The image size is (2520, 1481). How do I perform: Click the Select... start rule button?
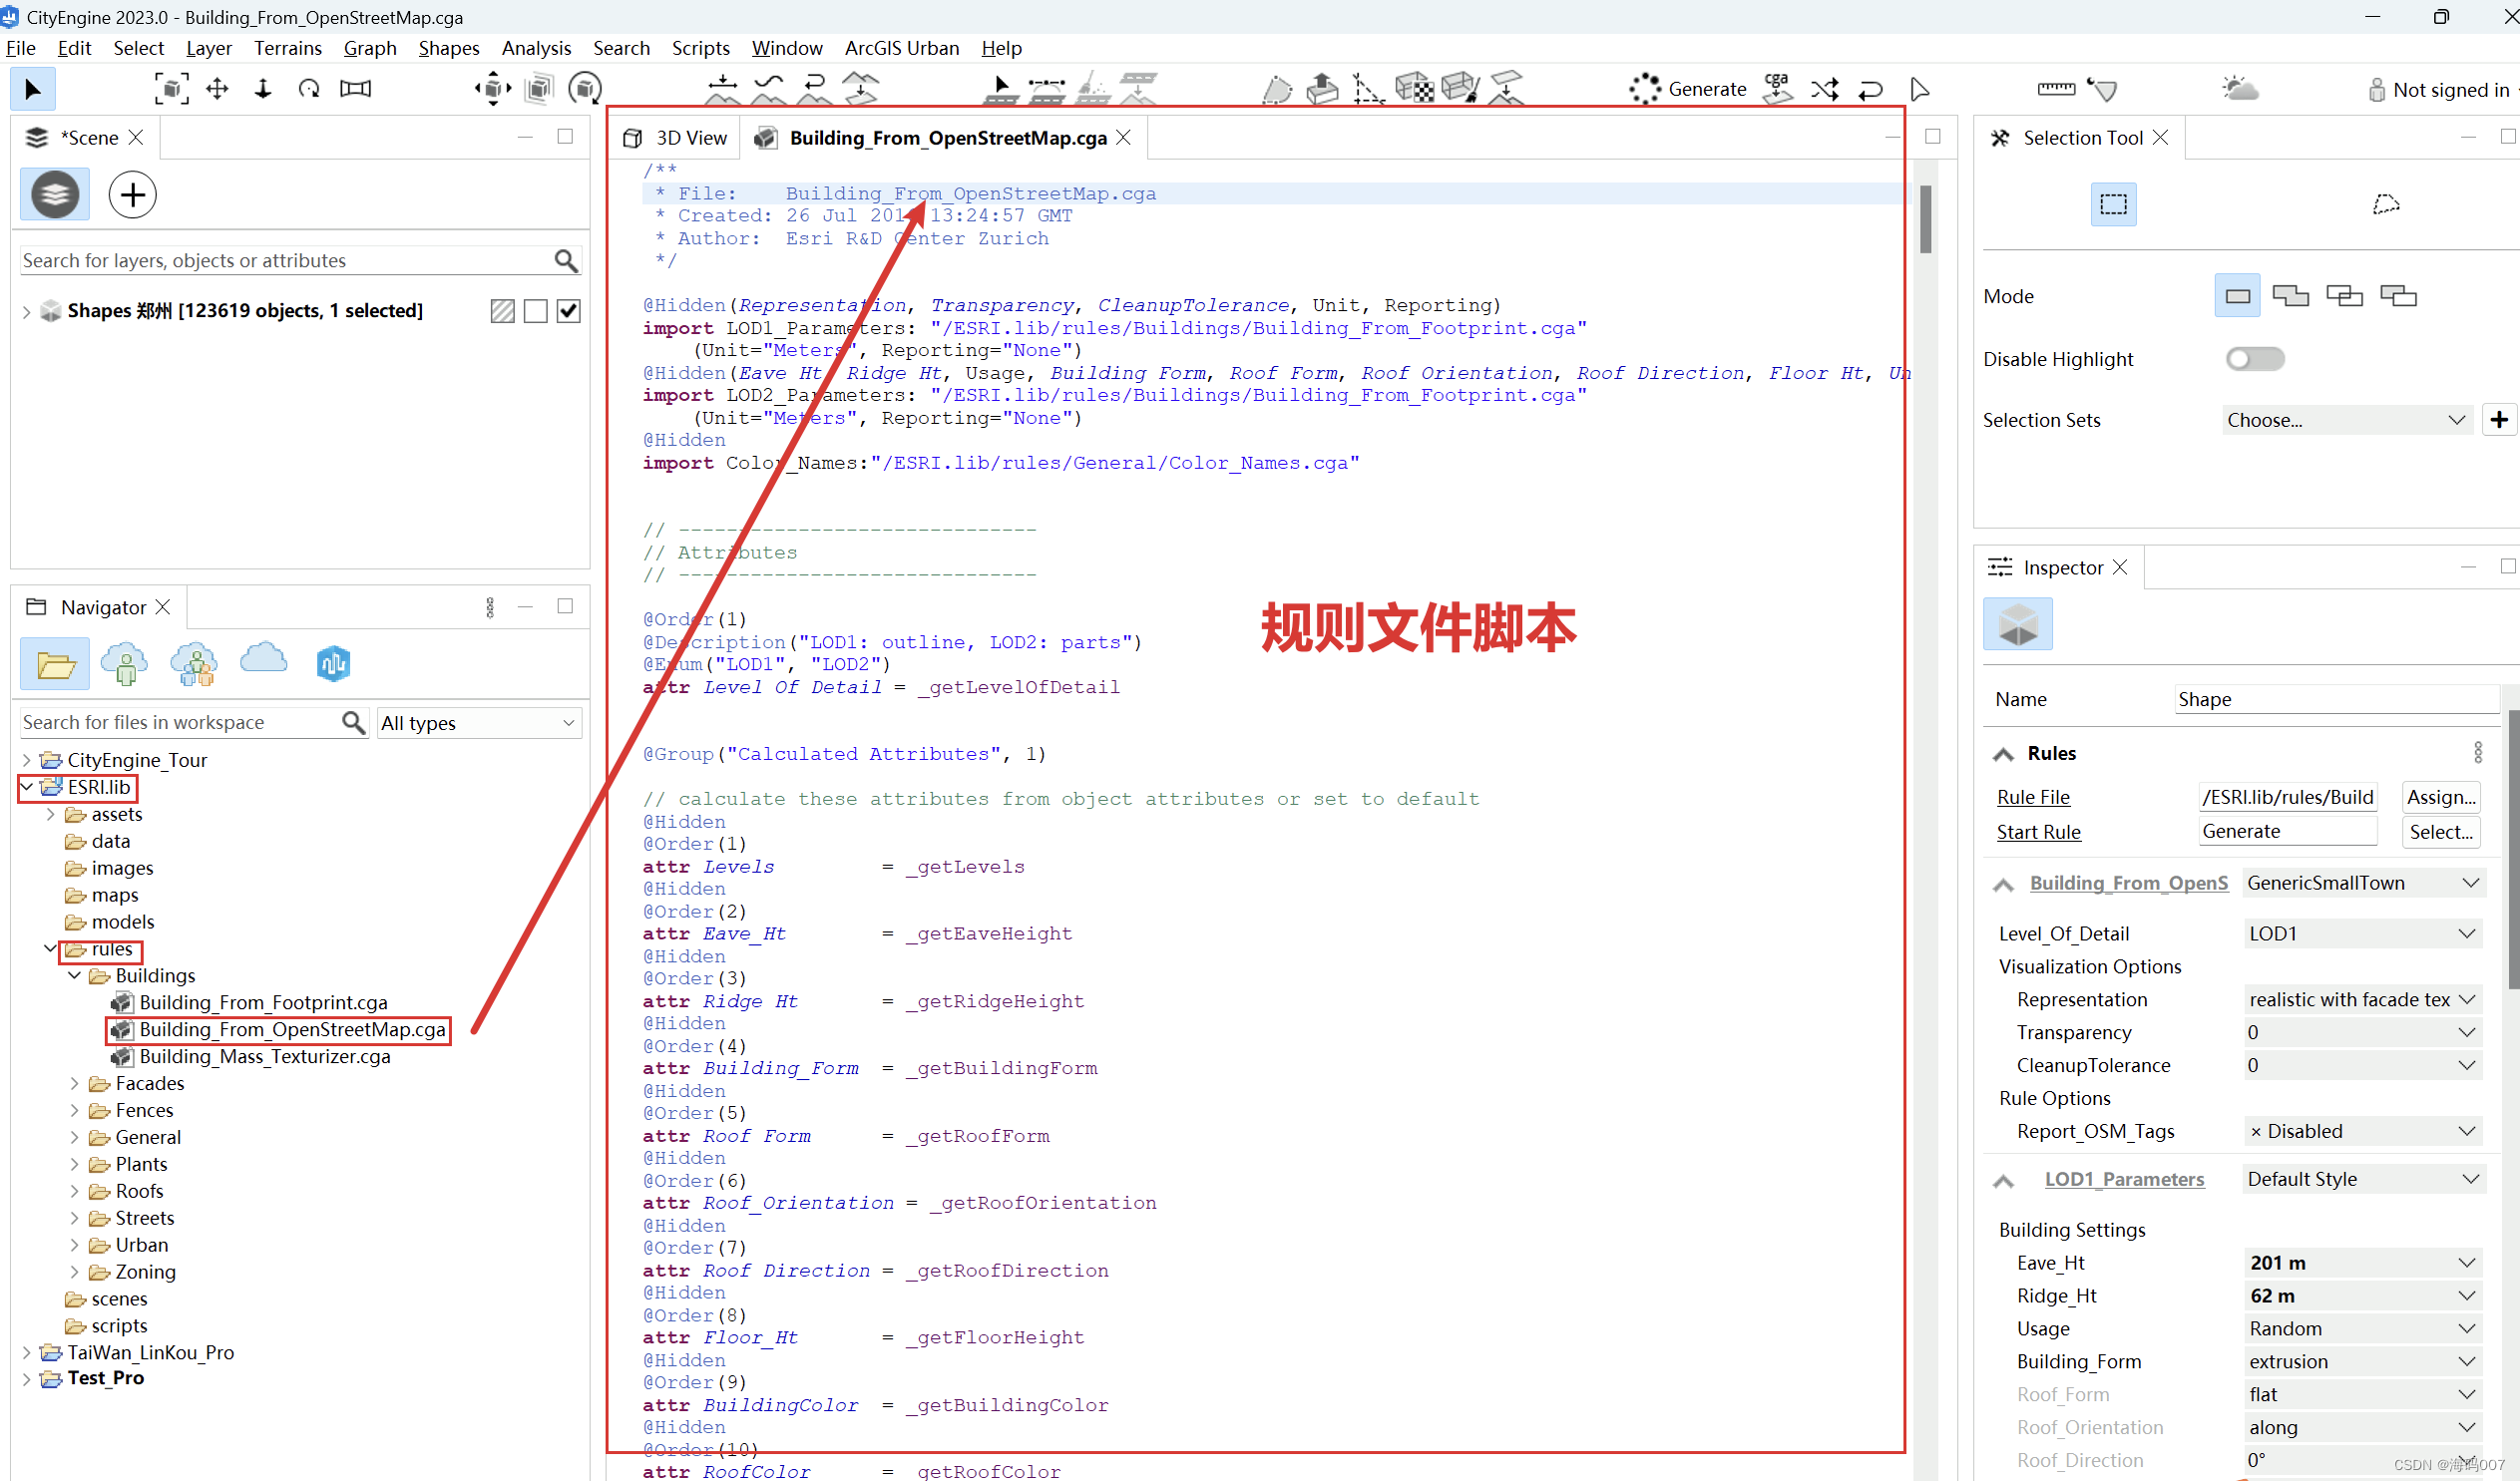click(x=2440, y=832)
